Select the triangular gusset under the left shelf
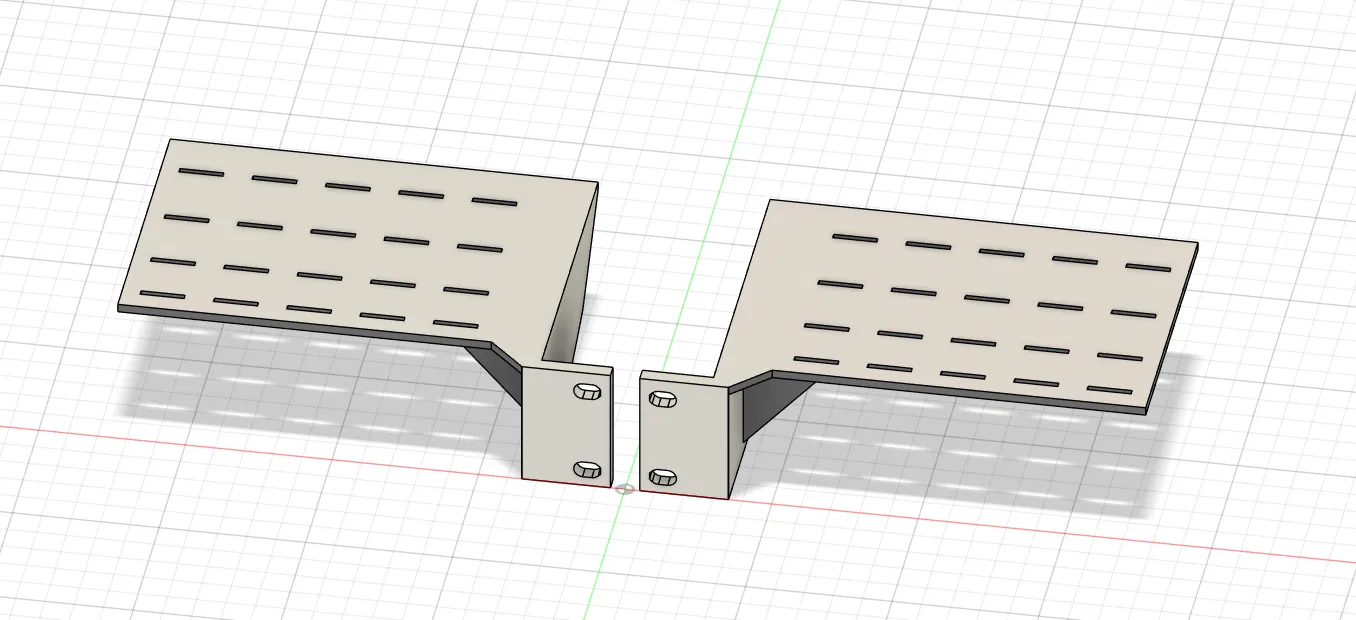The width and height of the screenshot is (1356, 620). coord(500,375)
